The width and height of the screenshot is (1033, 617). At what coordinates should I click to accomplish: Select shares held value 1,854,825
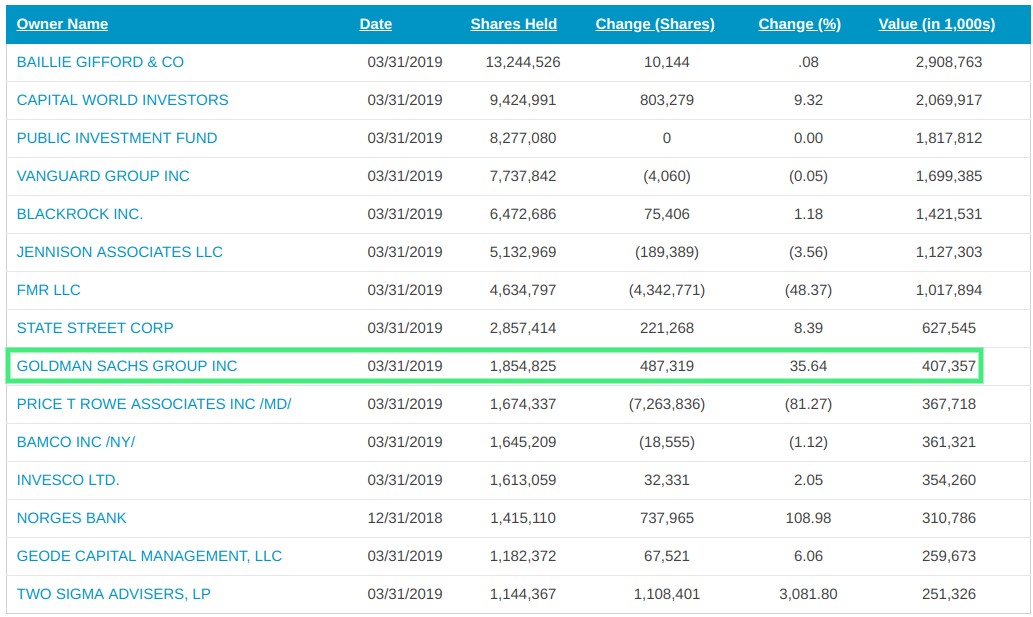523,366
